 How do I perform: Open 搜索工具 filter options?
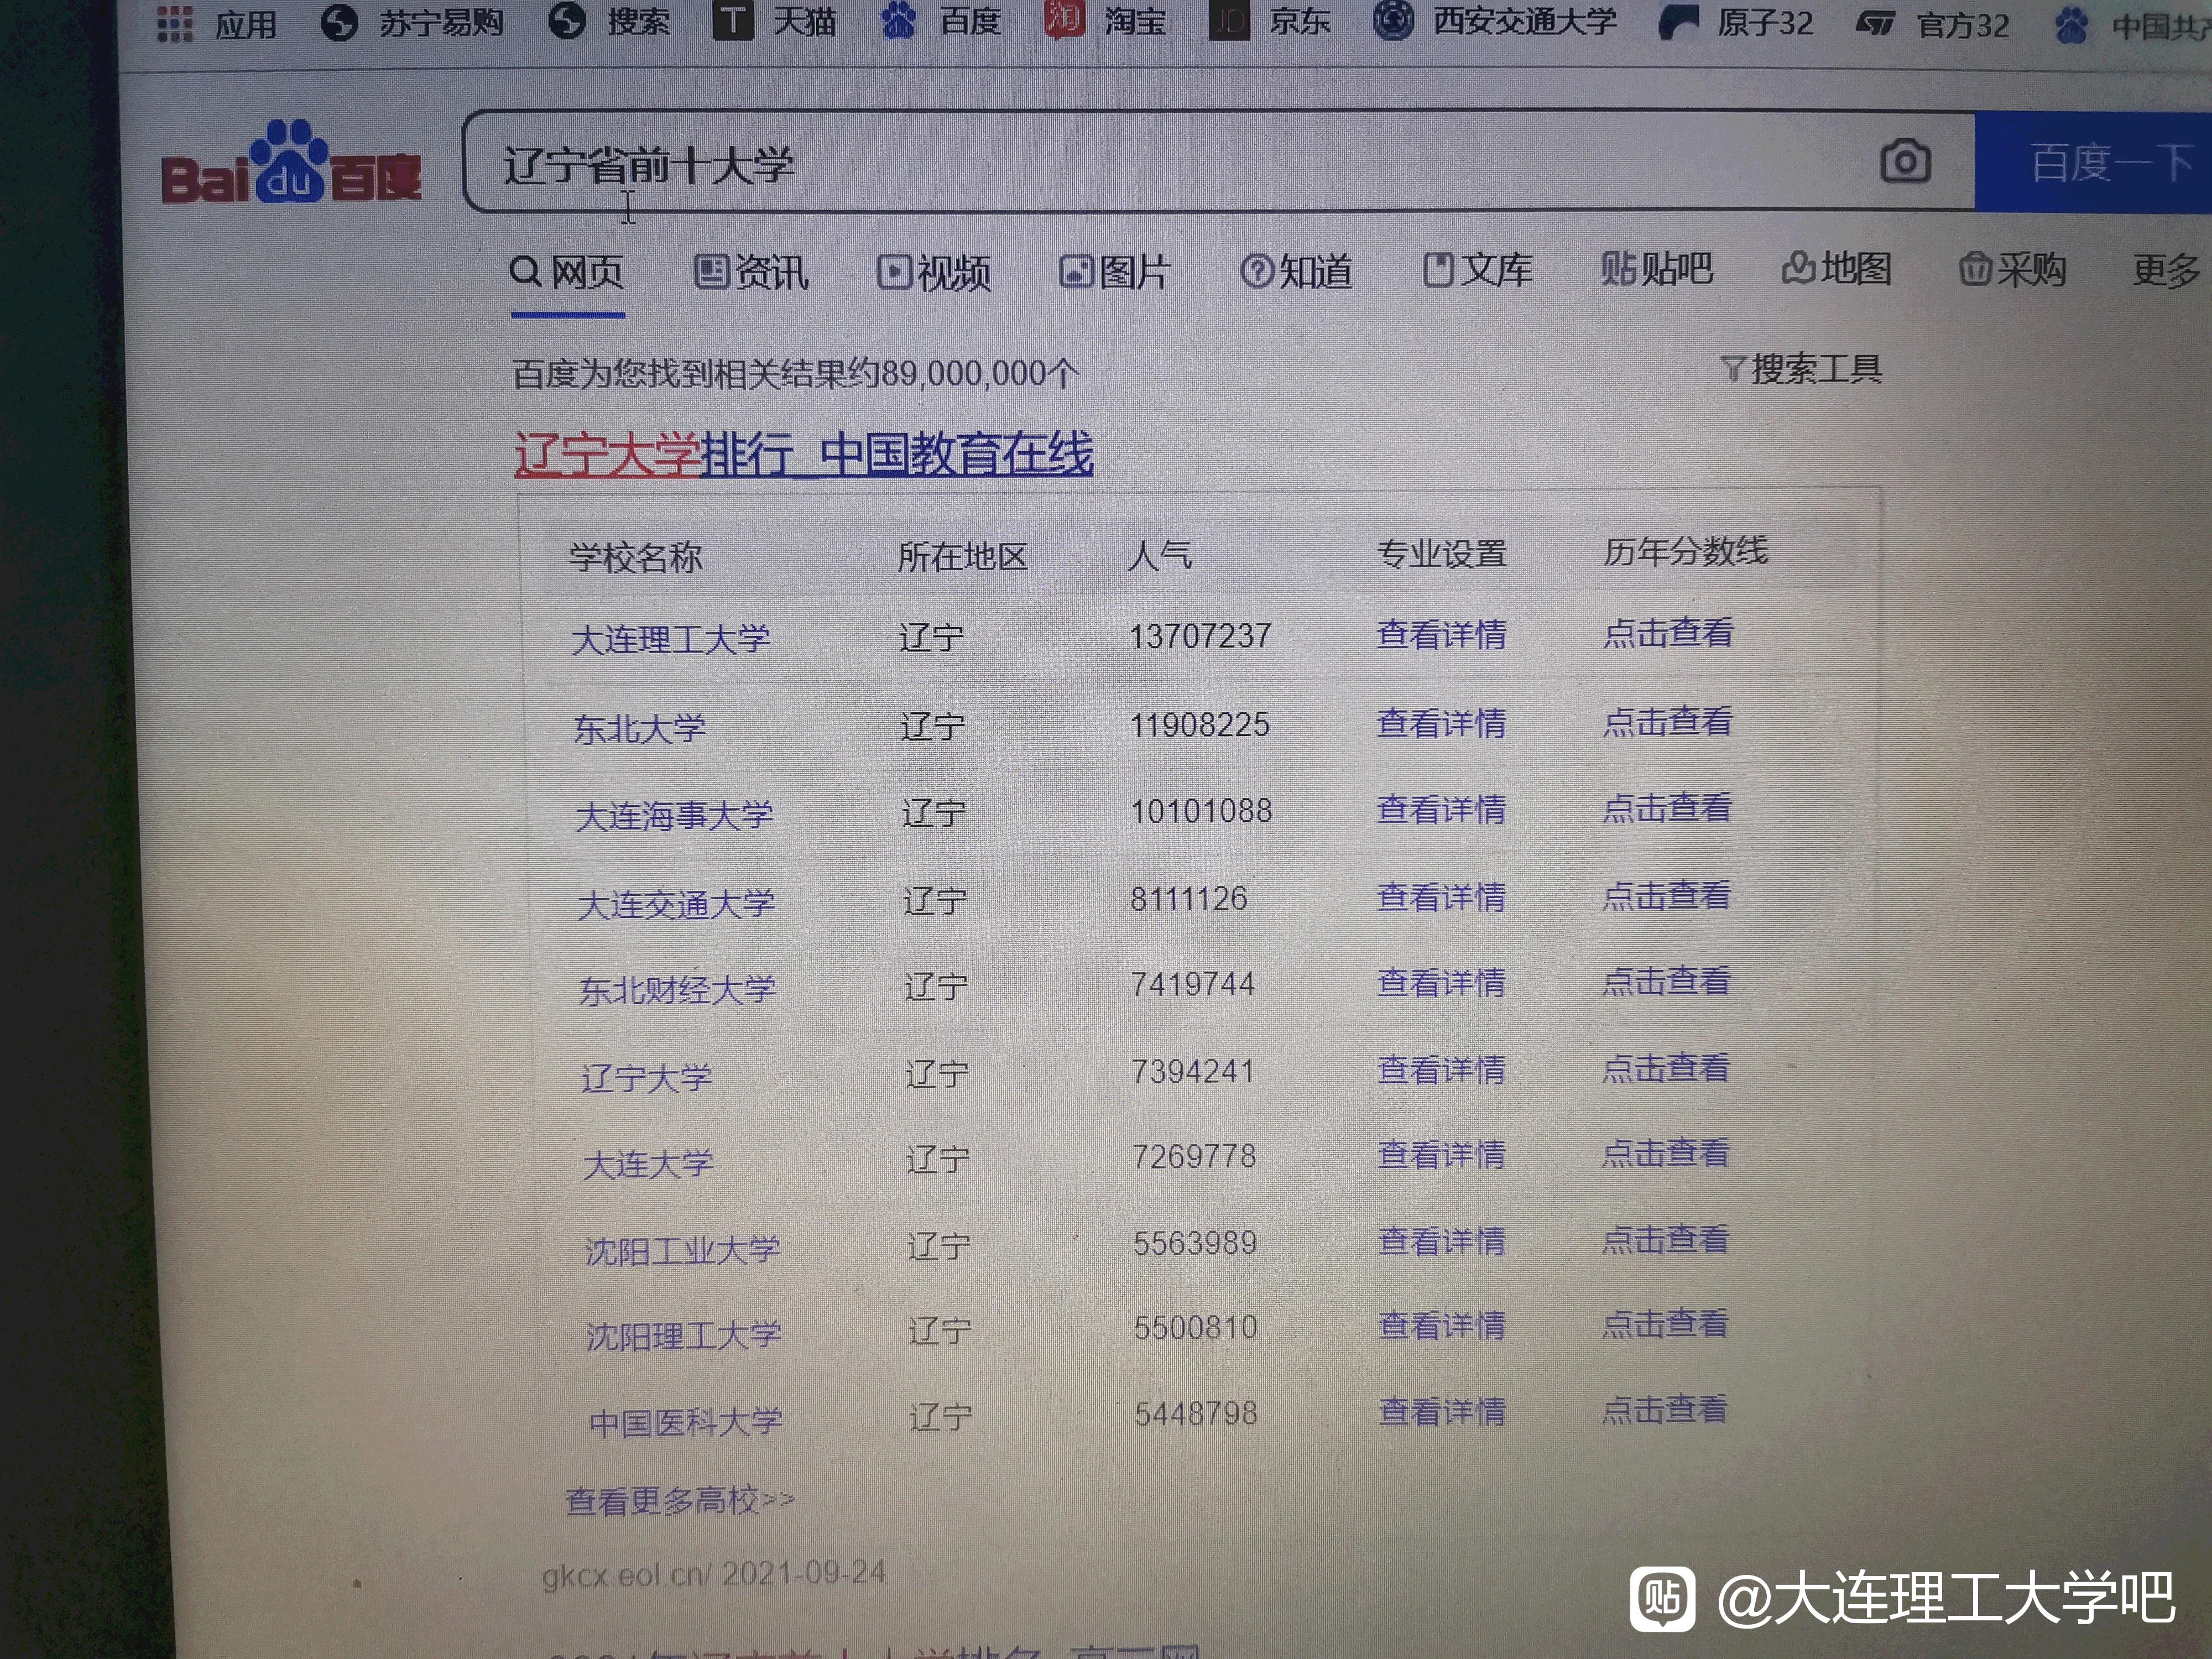click(x=1801, y=369)
